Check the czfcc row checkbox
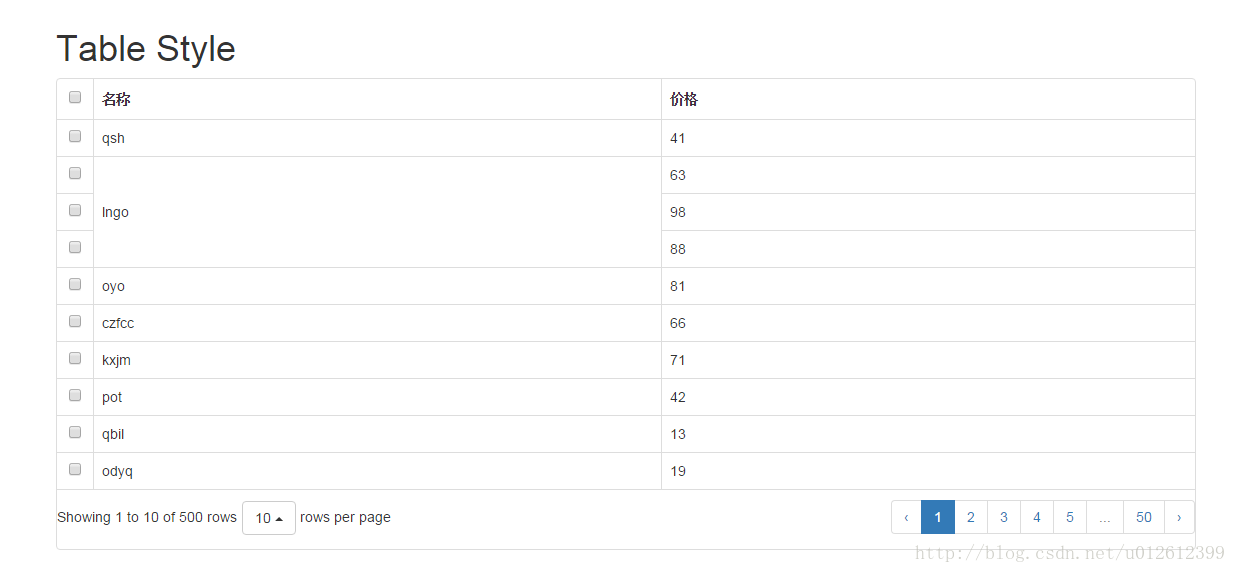 [x=75, y=321]
